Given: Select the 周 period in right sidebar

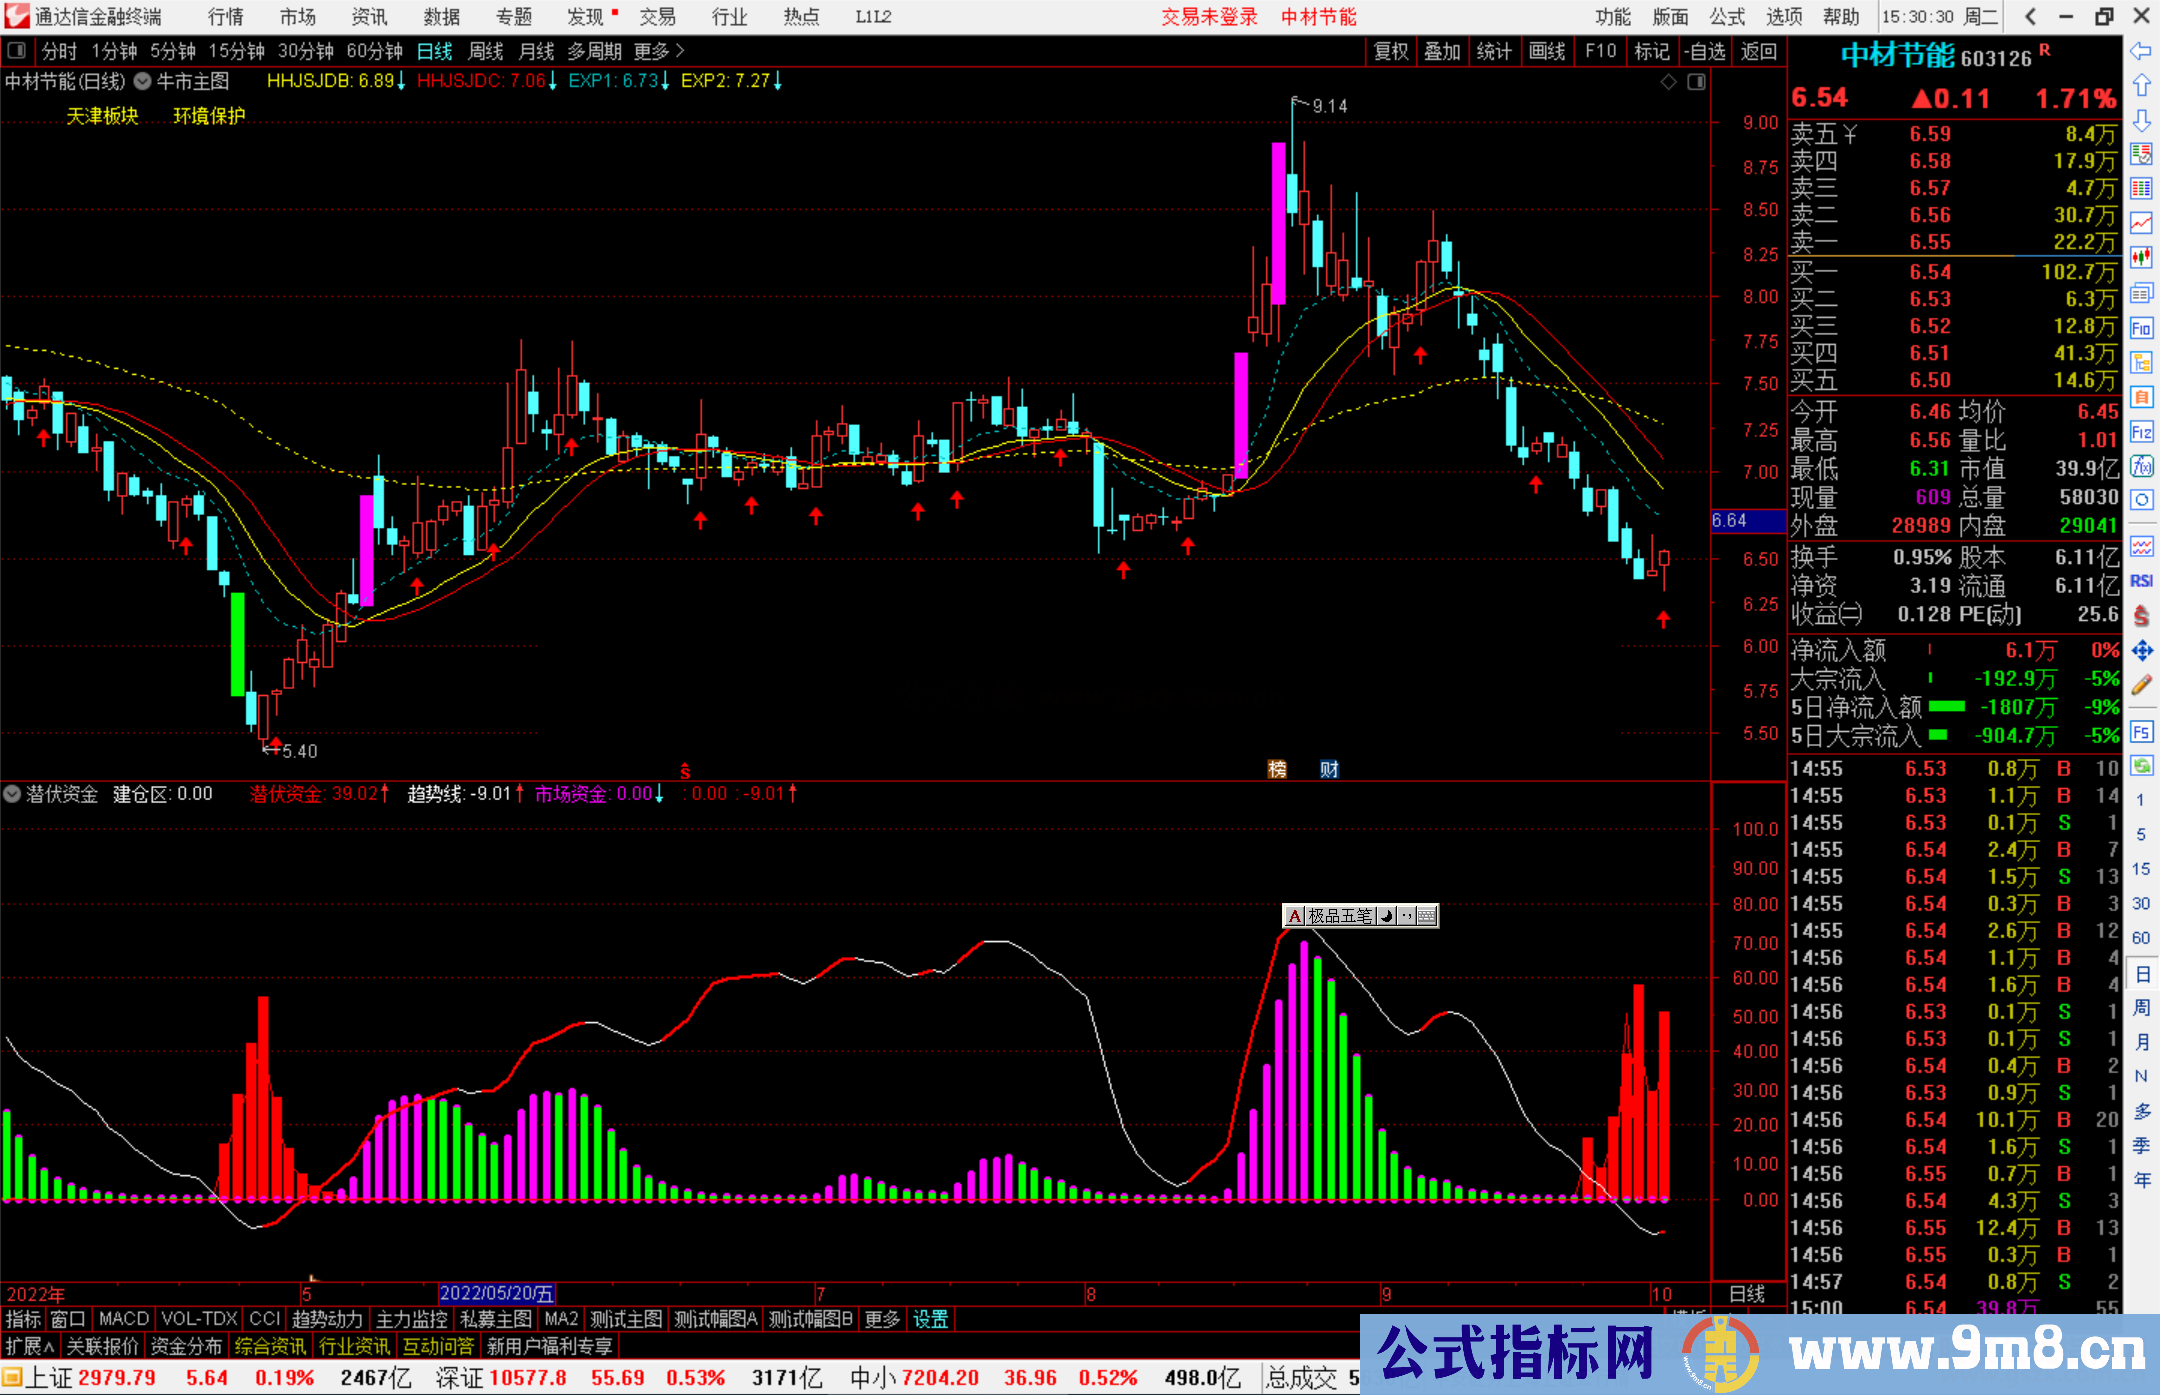Looking at the screenshot, I should click(2141, 1007).
